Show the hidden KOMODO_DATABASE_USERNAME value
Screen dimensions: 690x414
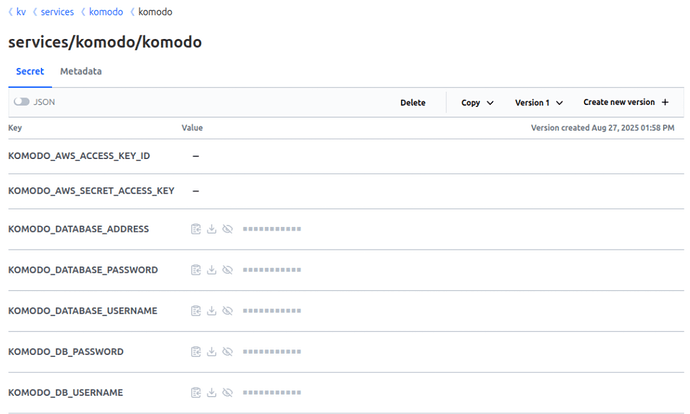[x=227, y=311]
